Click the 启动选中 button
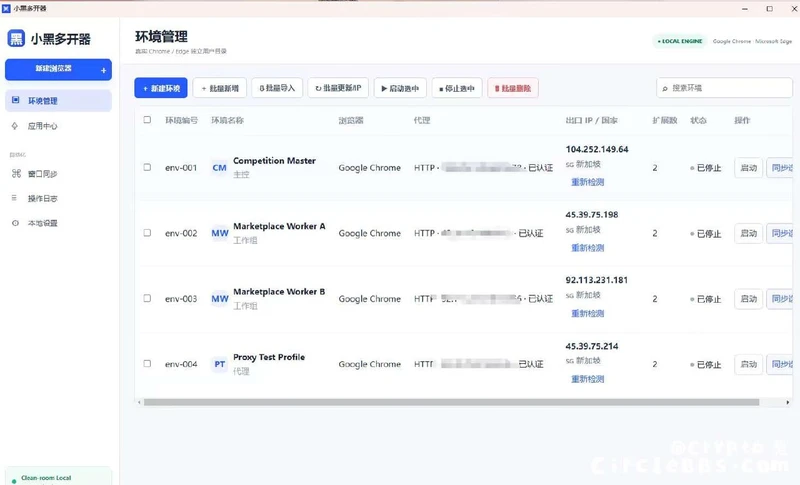800x485 pixels. coord(400,88)
